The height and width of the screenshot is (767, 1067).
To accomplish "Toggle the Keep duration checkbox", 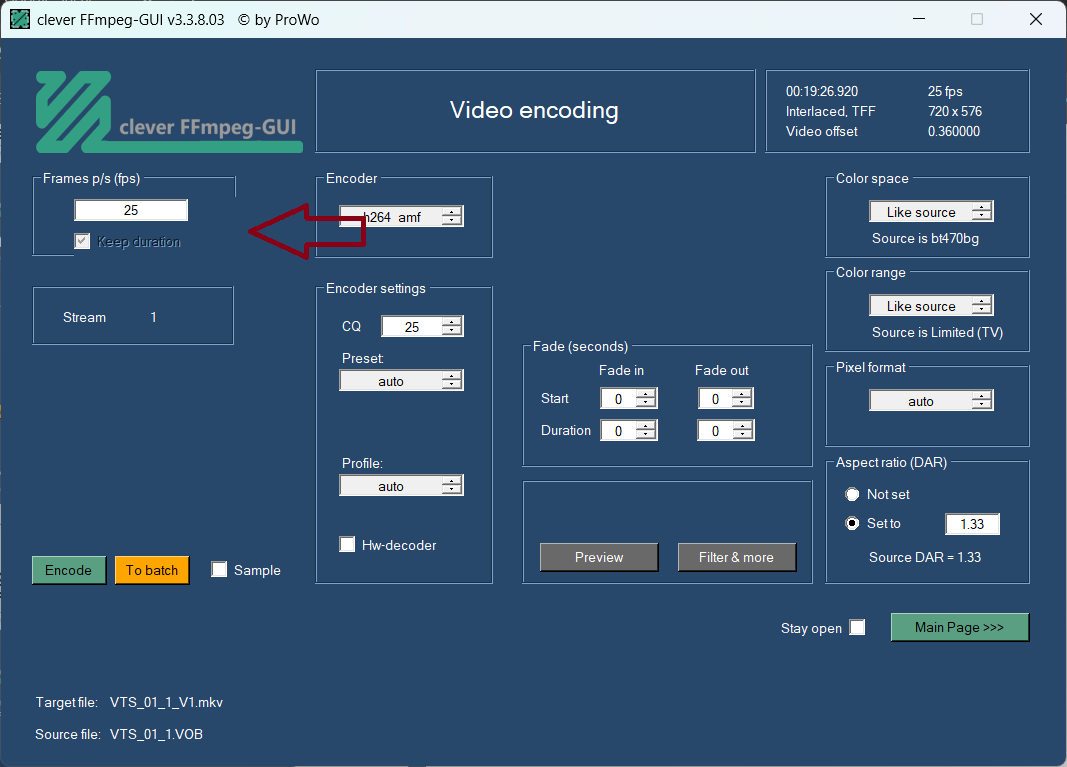I will (x=82, y=241).
